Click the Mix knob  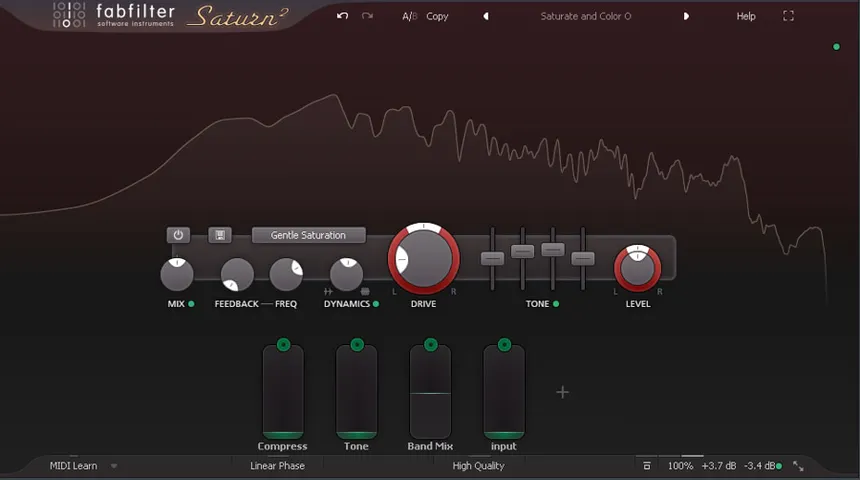(x=177, y=274)
